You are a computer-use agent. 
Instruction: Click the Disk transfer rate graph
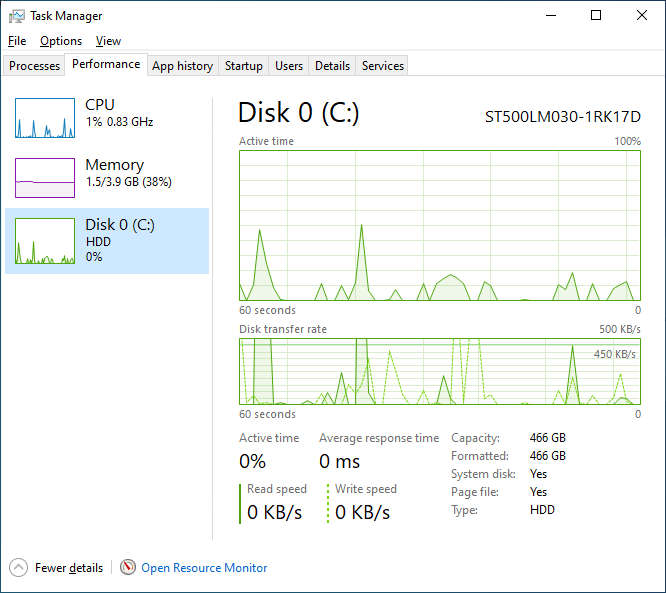coord(439,371)
